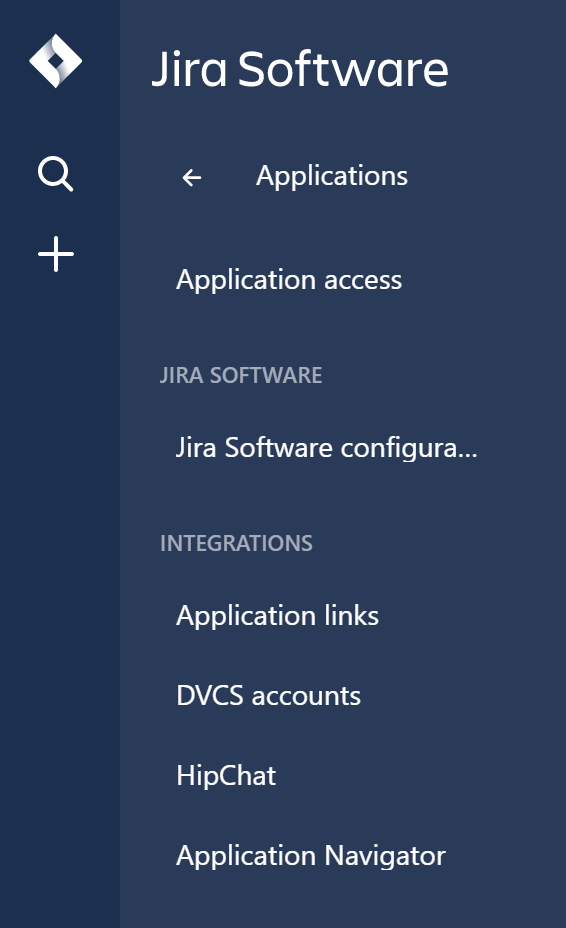Select Application links
This screenshot has height=928, width=566.
click(x=278, y=616)
